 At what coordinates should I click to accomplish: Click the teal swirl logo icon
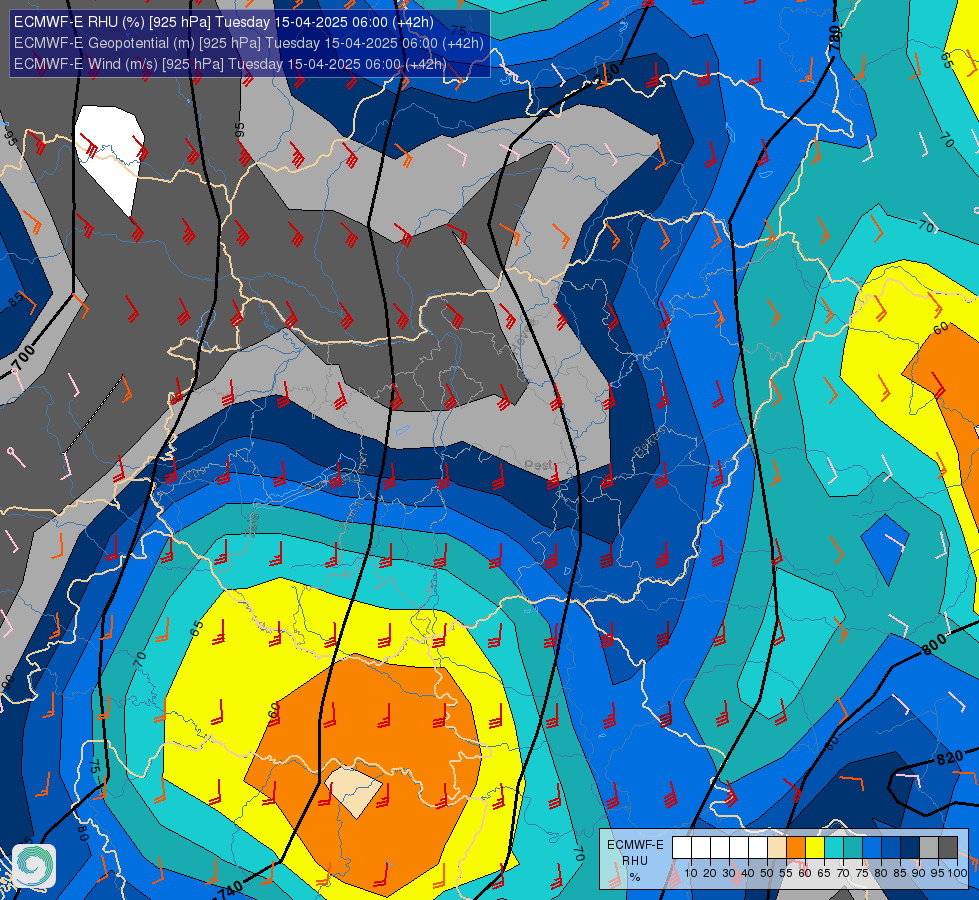(x=34, y=866)
